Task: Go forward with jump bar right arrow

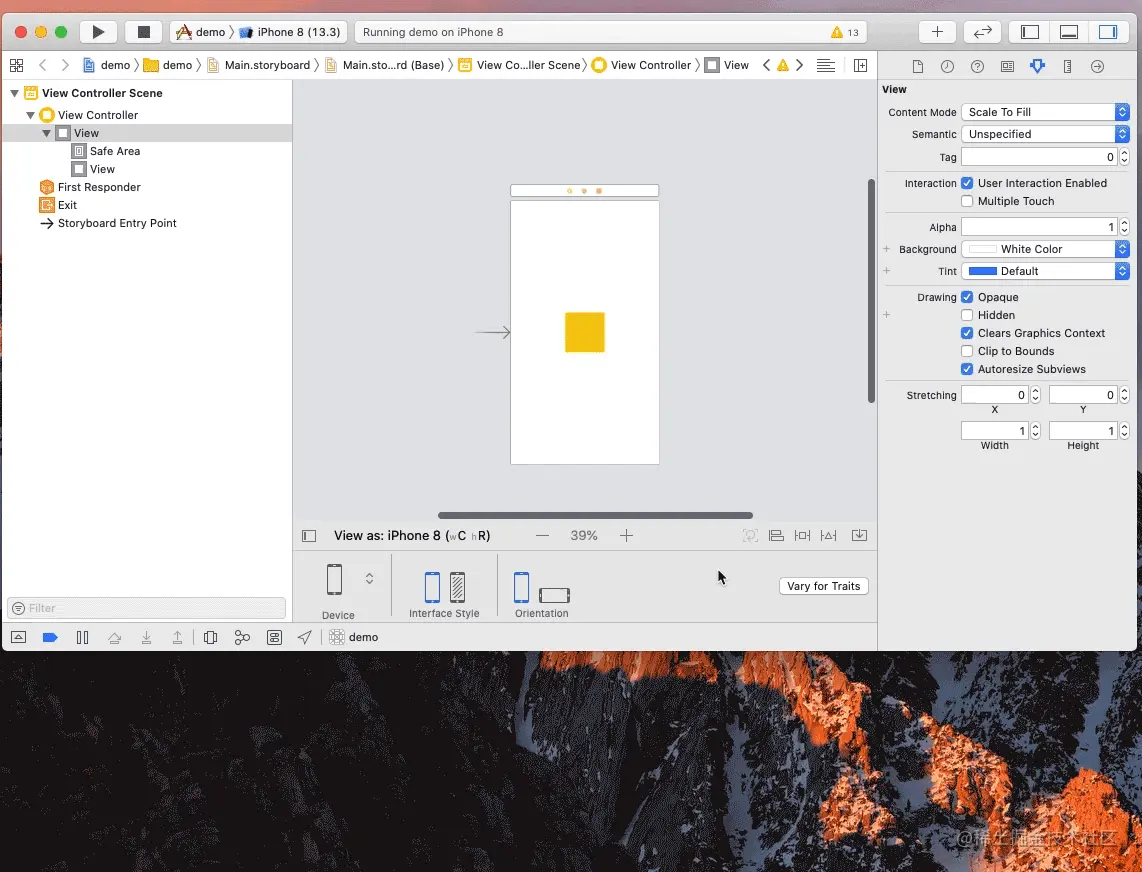Action: point(65,65)
